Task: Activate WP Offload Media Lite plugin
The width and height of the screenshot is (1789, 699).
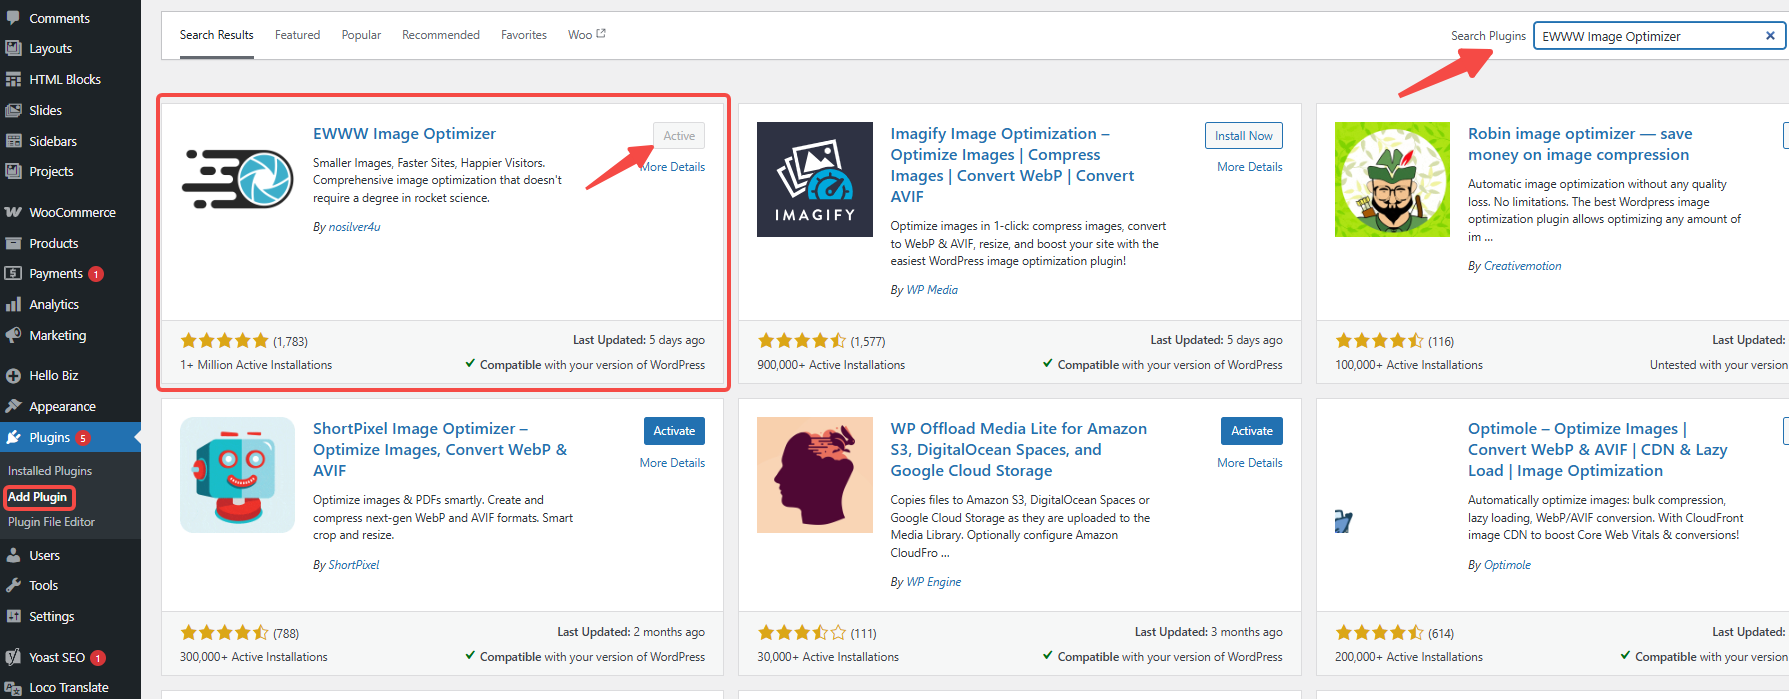Action: tap(1251, 431)
